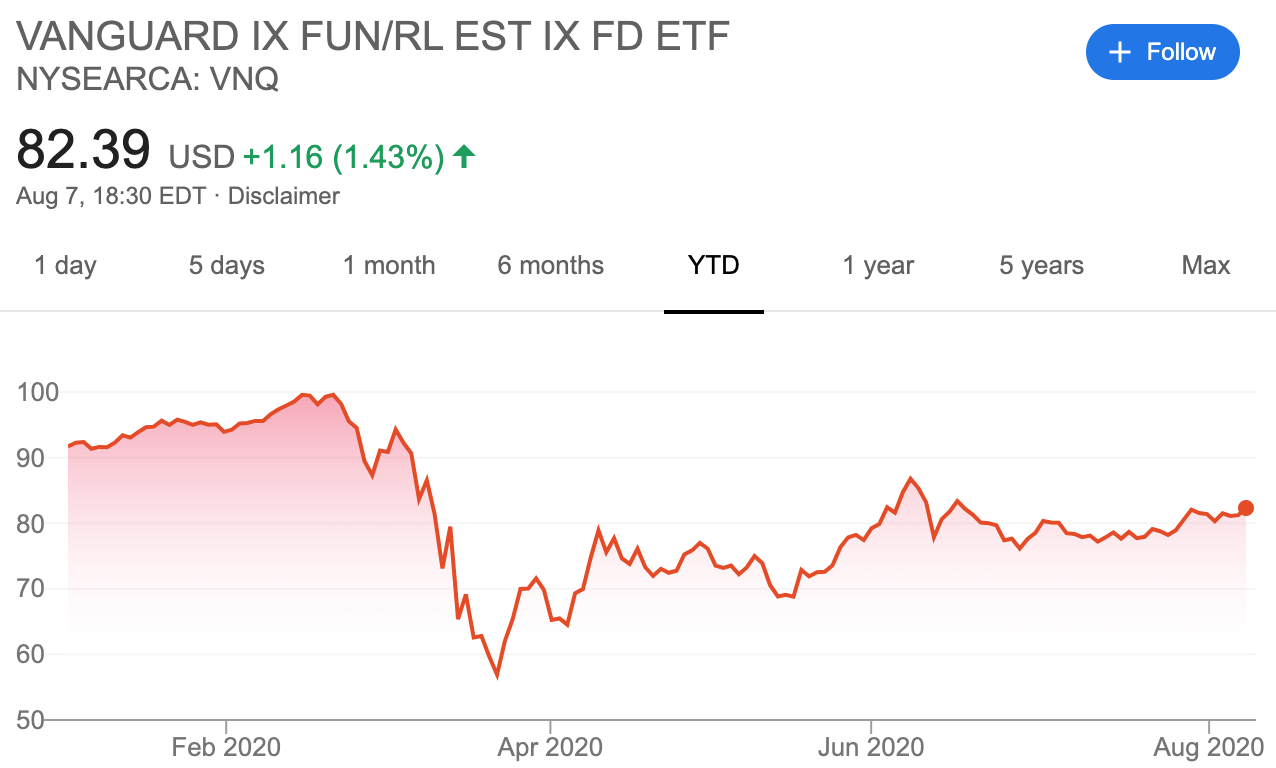Select the YTD tab

[x=714, y=265]
